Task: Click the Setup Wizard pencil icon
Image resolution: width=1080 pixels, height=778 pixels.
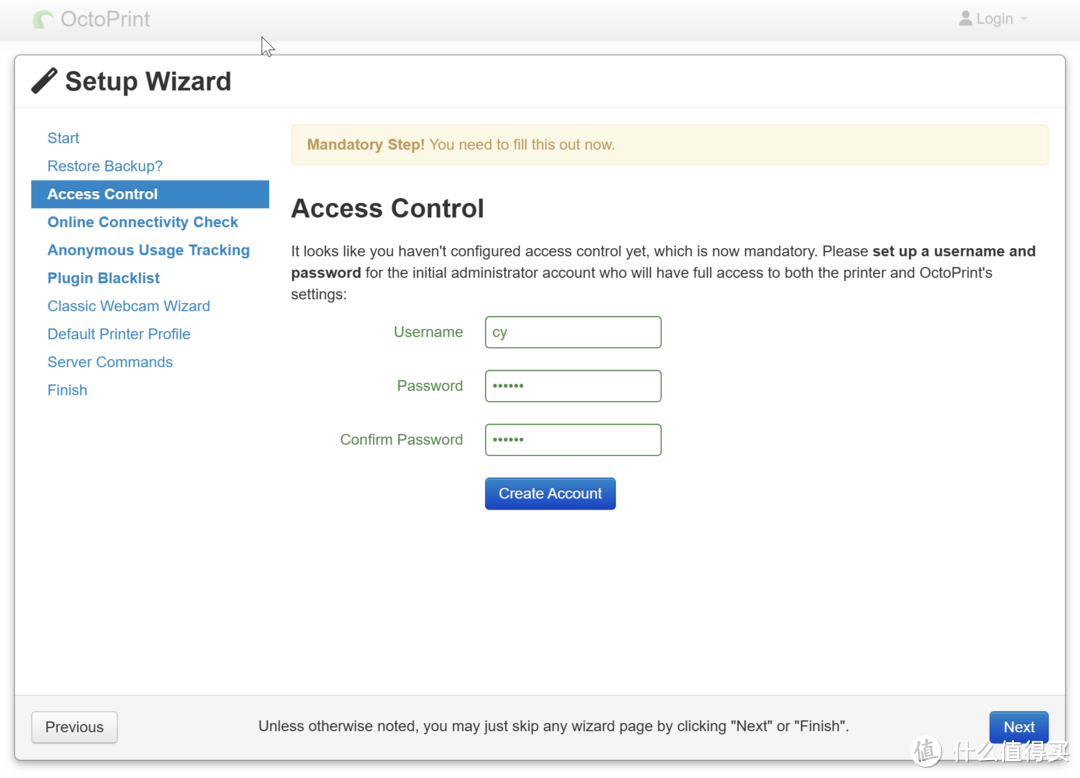Action: [44, 81]
